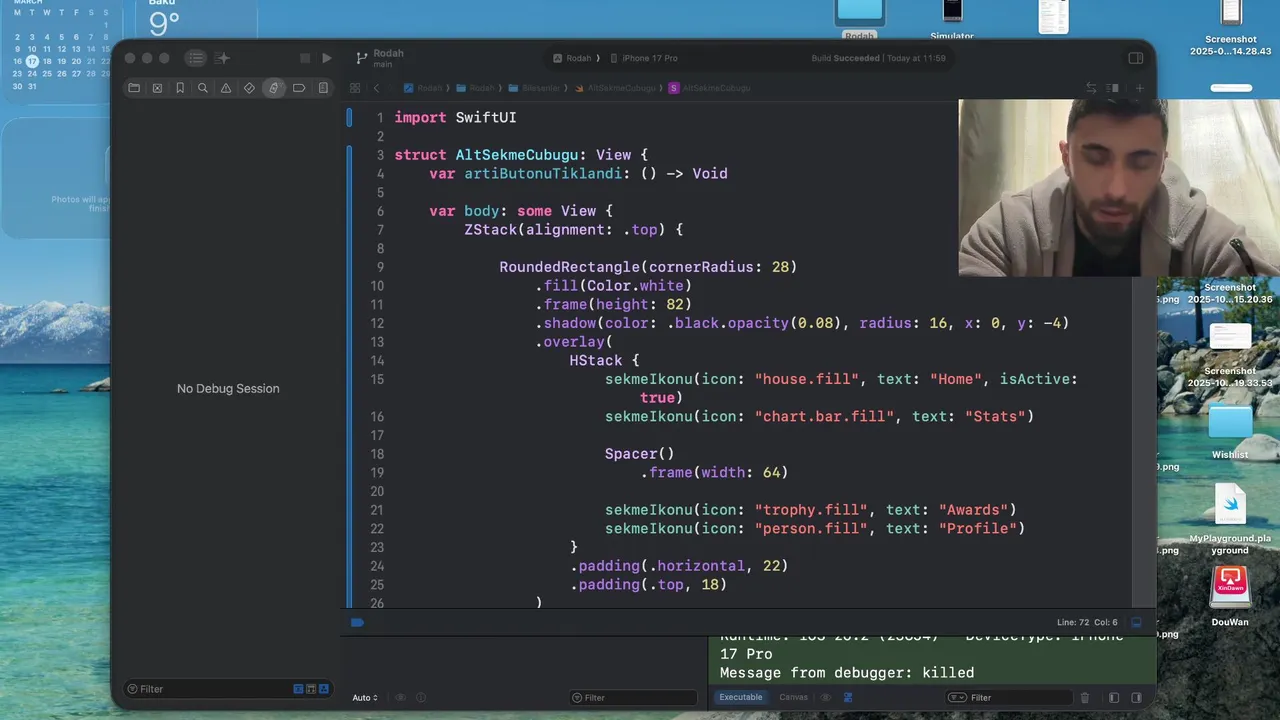Viewport: 1280px width, 720px height.
Task: Toggle the debug area button in status bar
Action: pos(1136,622)
